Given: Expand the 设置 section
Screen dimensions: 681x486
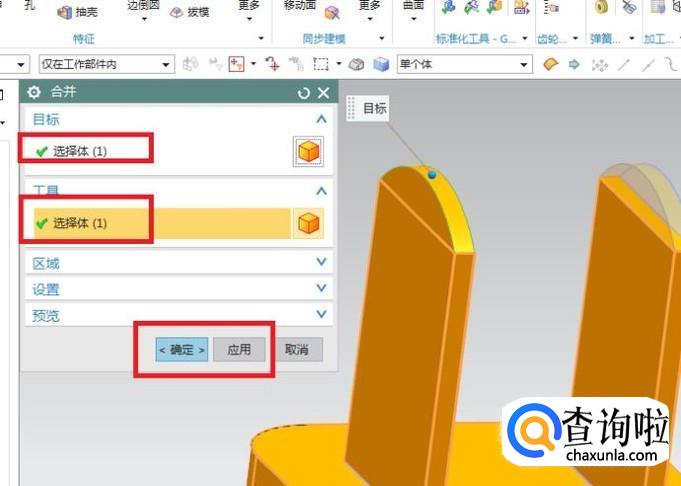Looking at the screenshot, I should pos(321,288).
